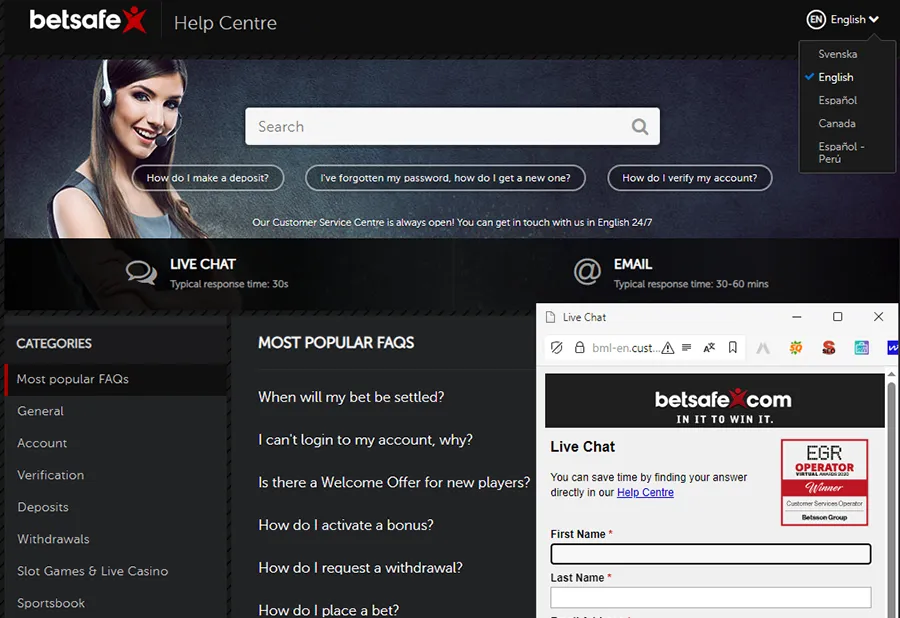The image size is (900, 618).
Task: Click the warning triangle icon in address bar
Action: (668, 348)
